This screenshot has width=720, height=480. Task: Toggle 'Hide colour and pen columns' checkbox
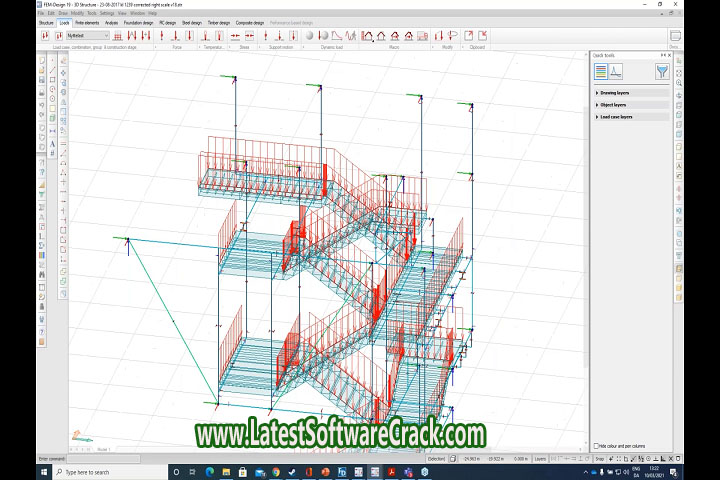596,445
